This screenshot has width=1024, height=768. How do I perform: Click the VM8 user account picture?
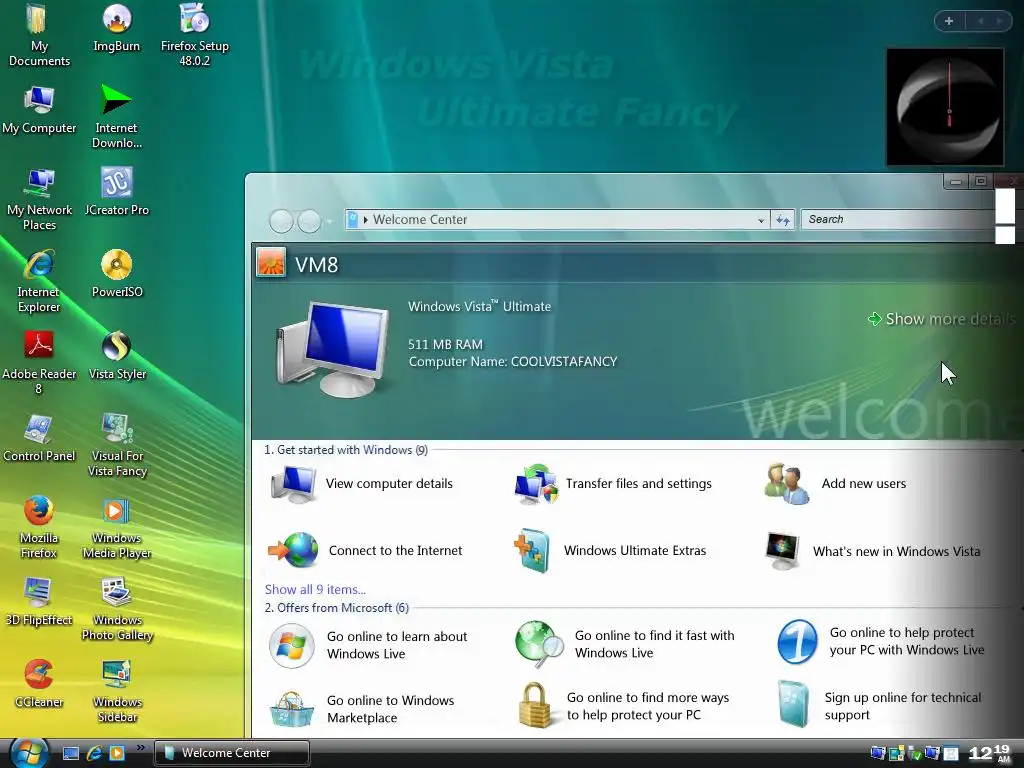click(270, 263)
